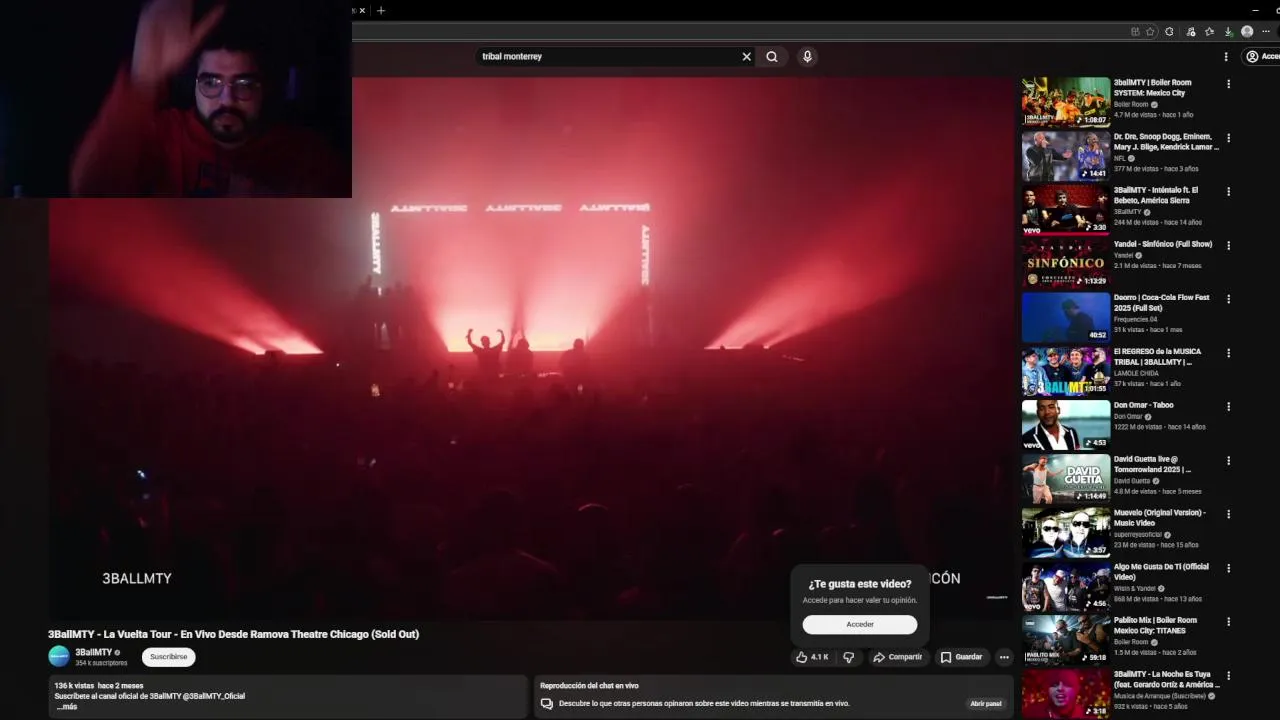
Task: Open the Deorro Coca-Cola Flow Fest thumbnail
Action: coord(1066,317)
